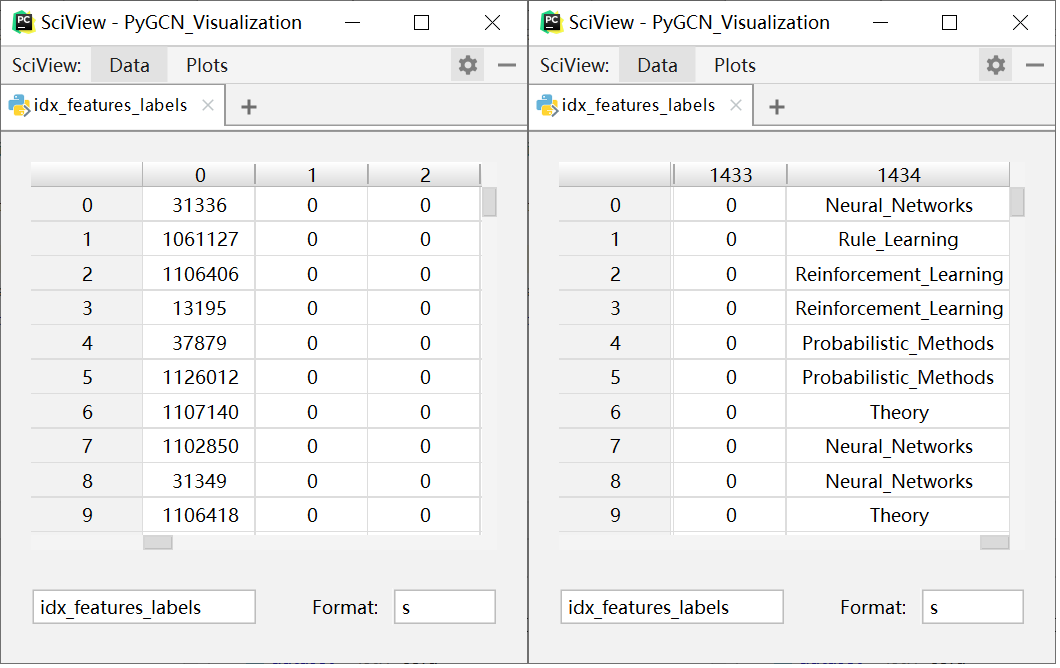Select cell 1061127 in left table

[x=200, y=240]
